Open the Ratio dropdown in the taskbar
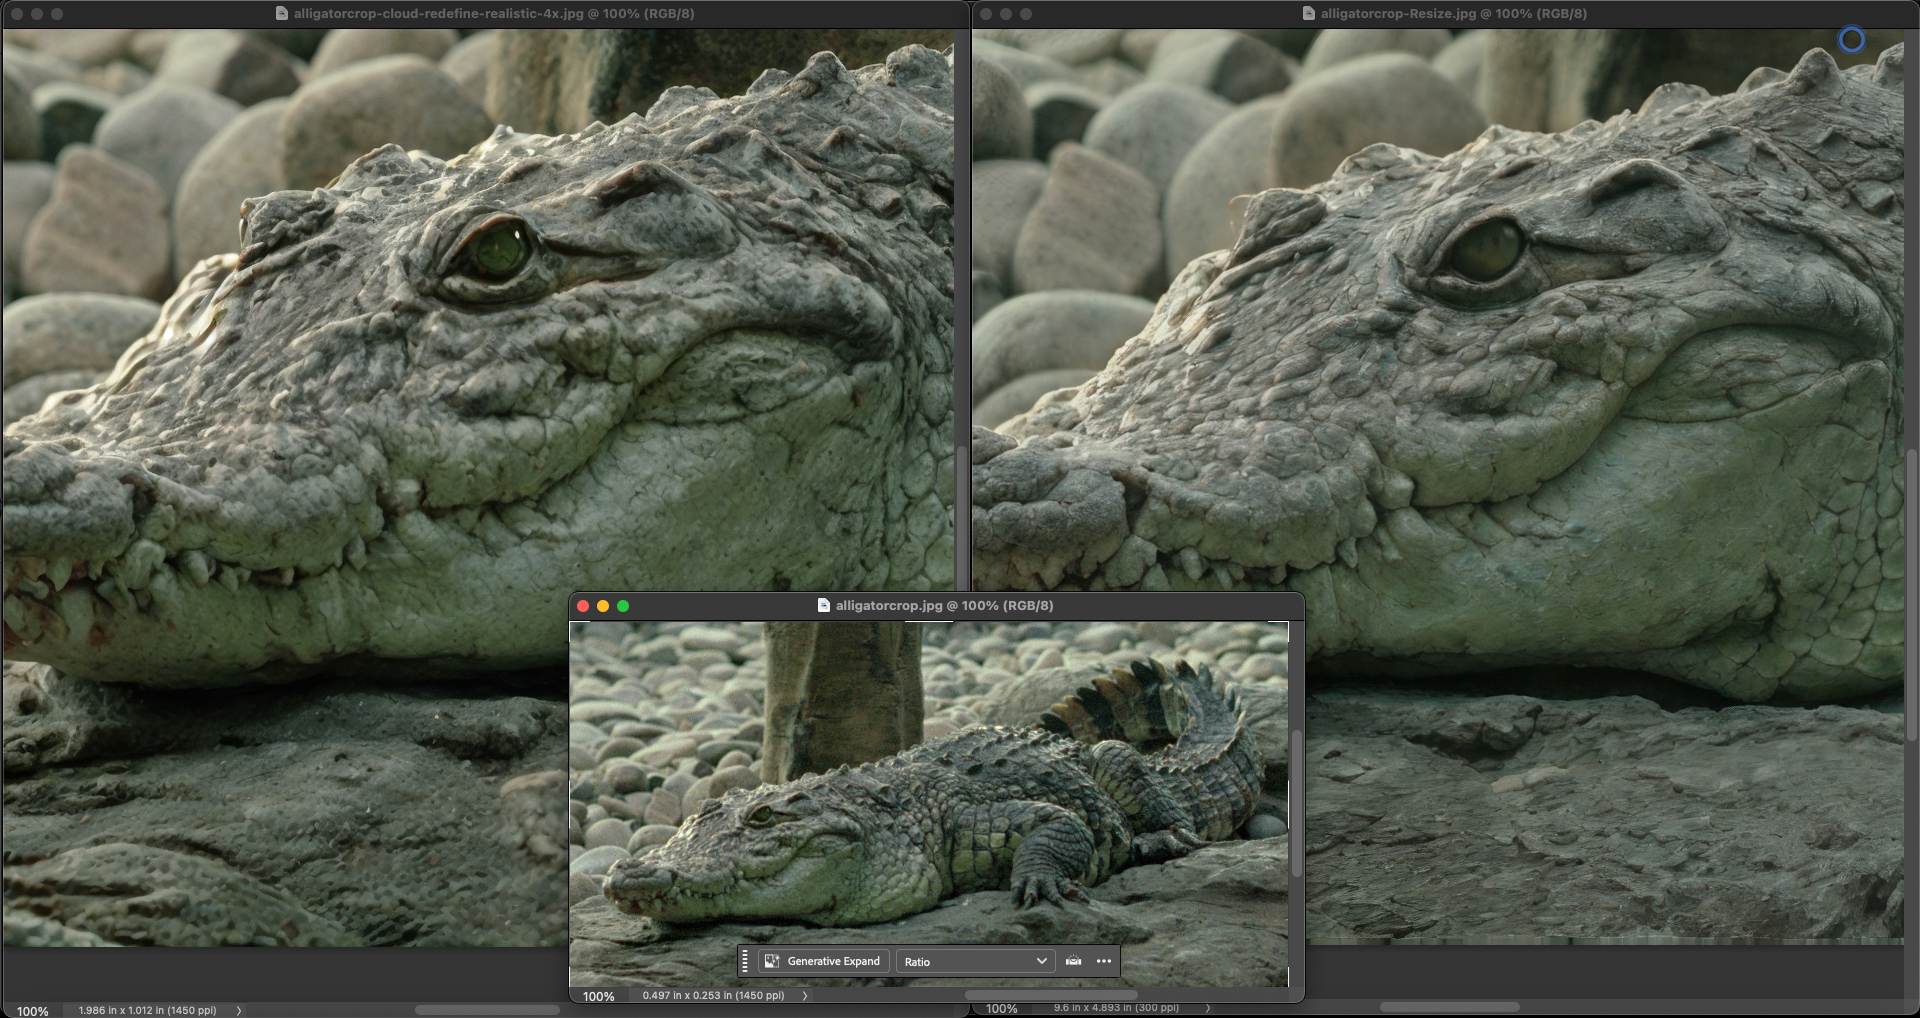Viewport: 1920px width, 1018px height. point(975,961)
